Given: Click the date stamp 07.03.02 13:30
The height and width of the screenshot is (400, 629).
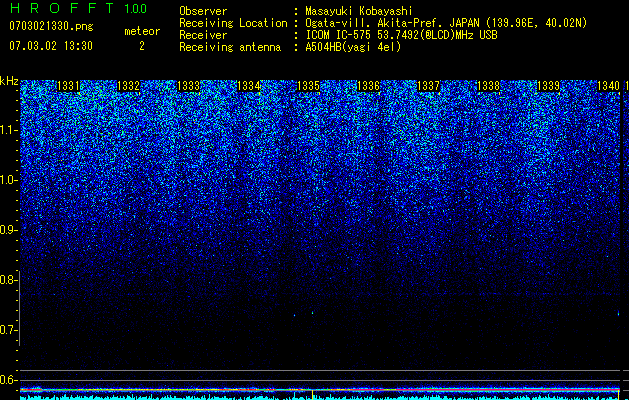Looking at the screenshot, I should [x=51, y=46].
